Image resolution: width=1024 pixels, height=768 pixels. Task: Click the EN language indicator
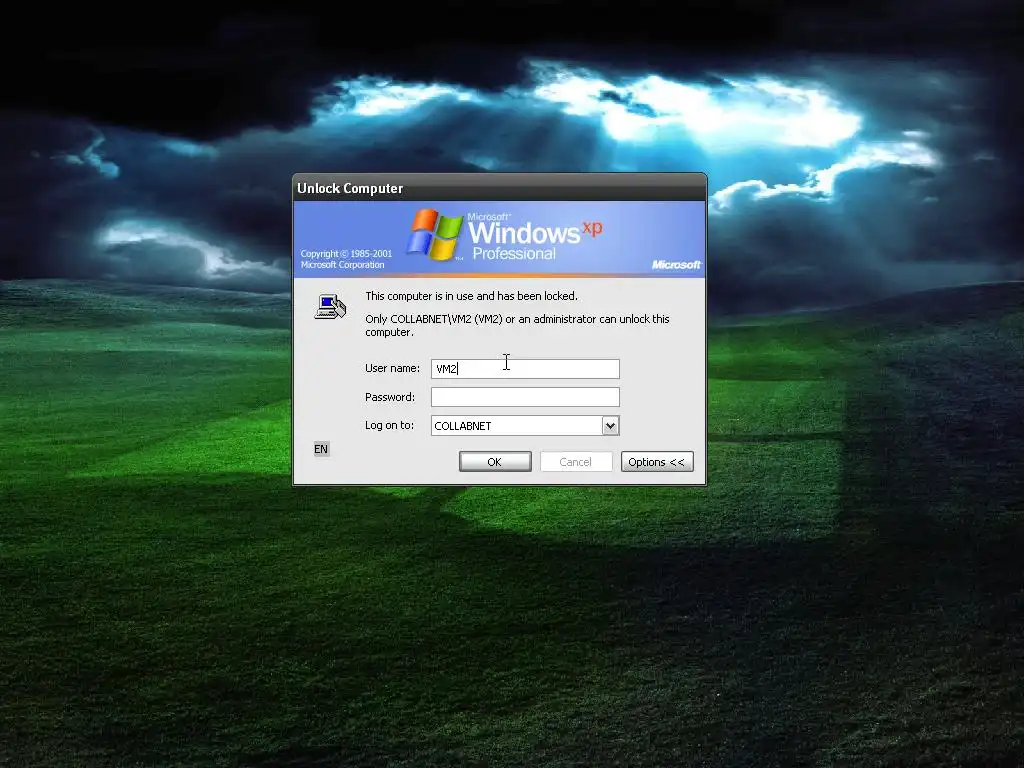tap(321, 449)
